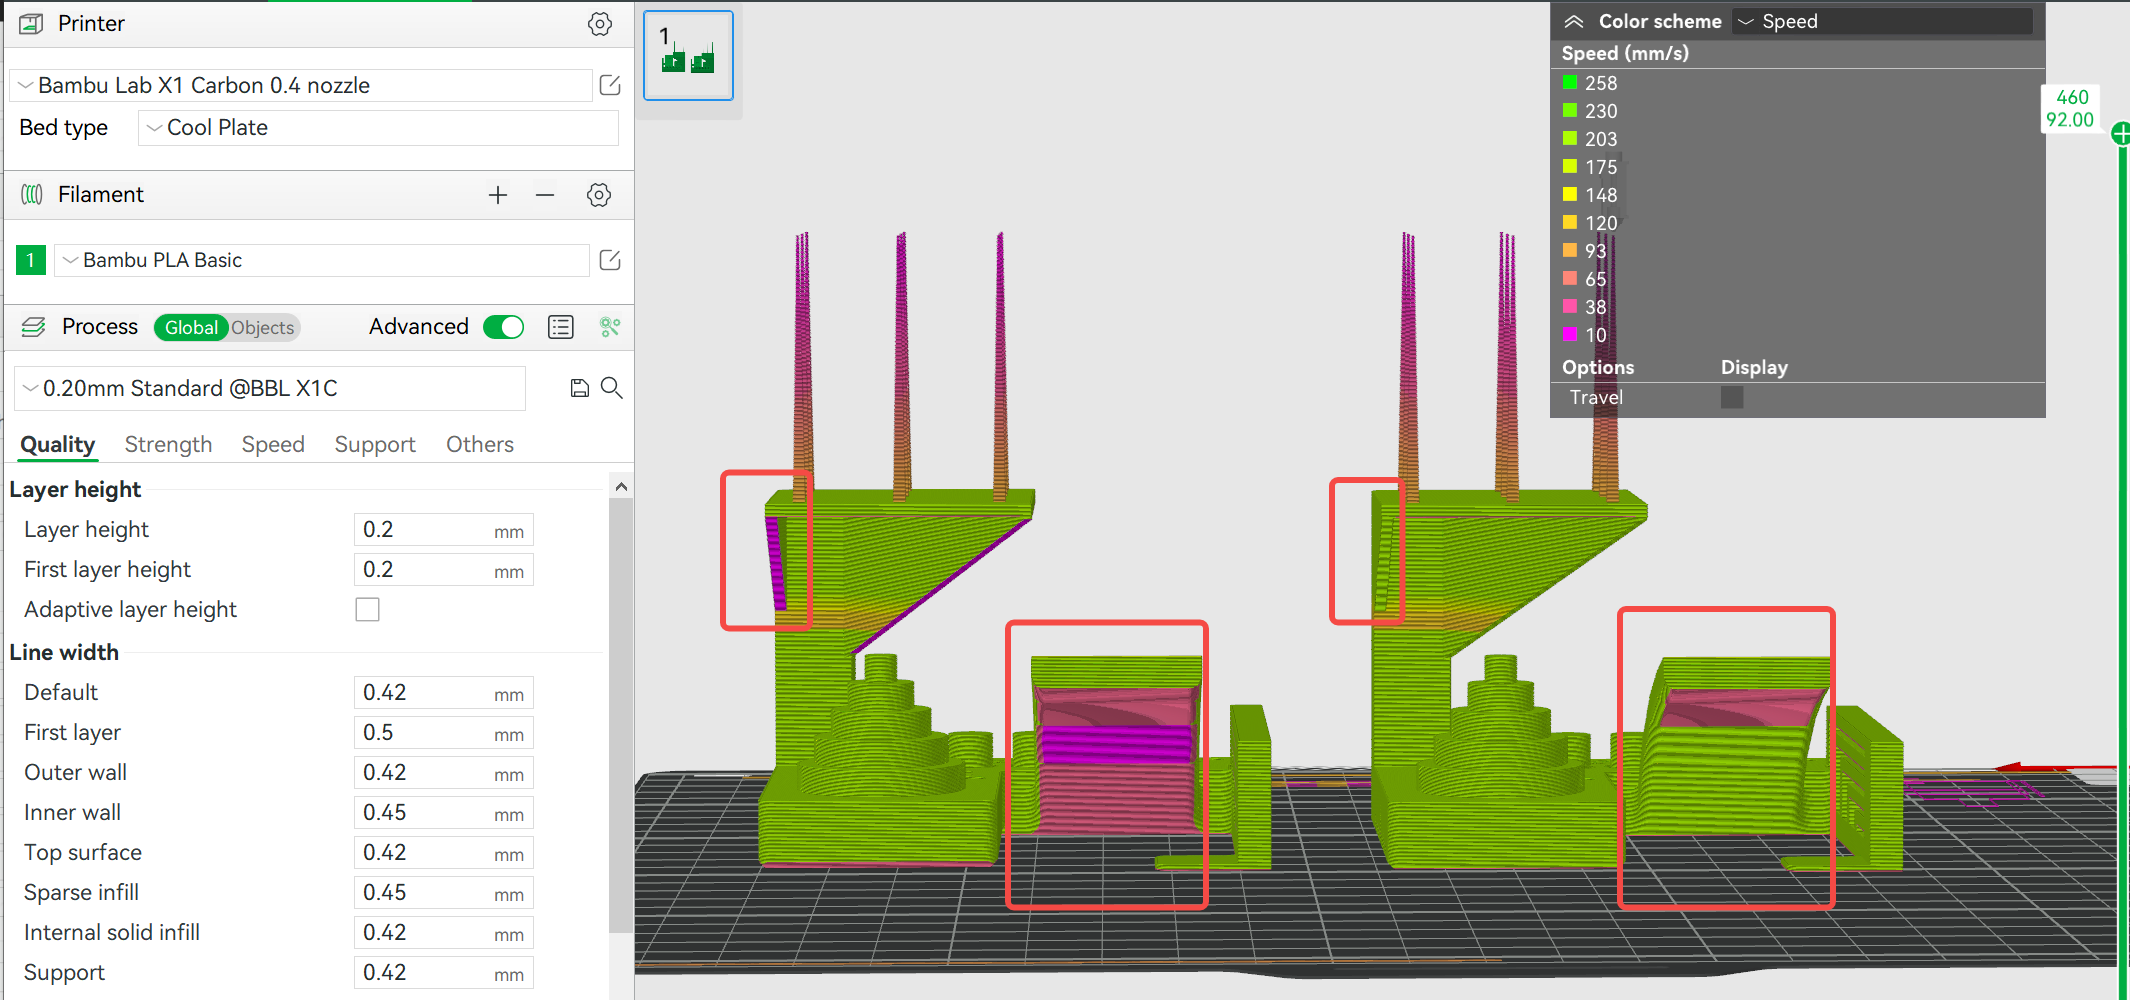Enable Adaptive layer height checkbox
This screenshot has width=2130, height=1000.
tap(368, 609)
